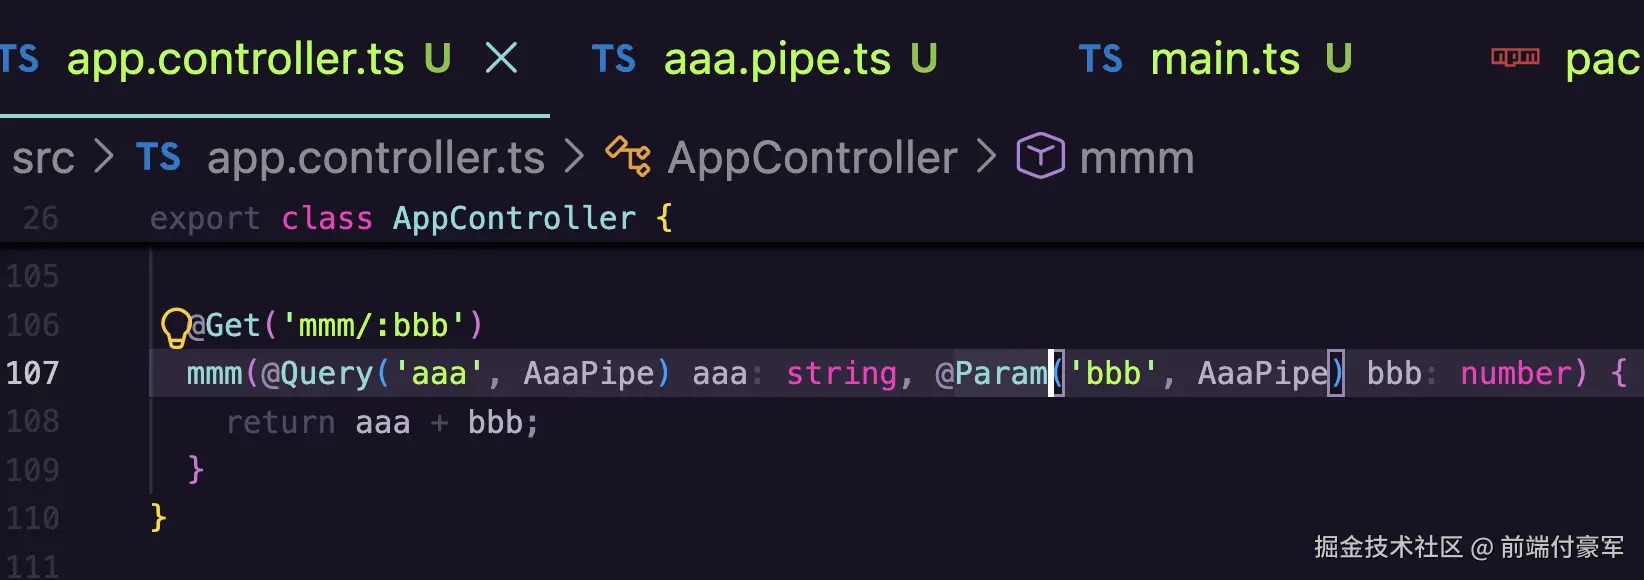Close the app.controller.ts tab
The height and width of the screenshot is (580, 1644).
click(501, 59)
